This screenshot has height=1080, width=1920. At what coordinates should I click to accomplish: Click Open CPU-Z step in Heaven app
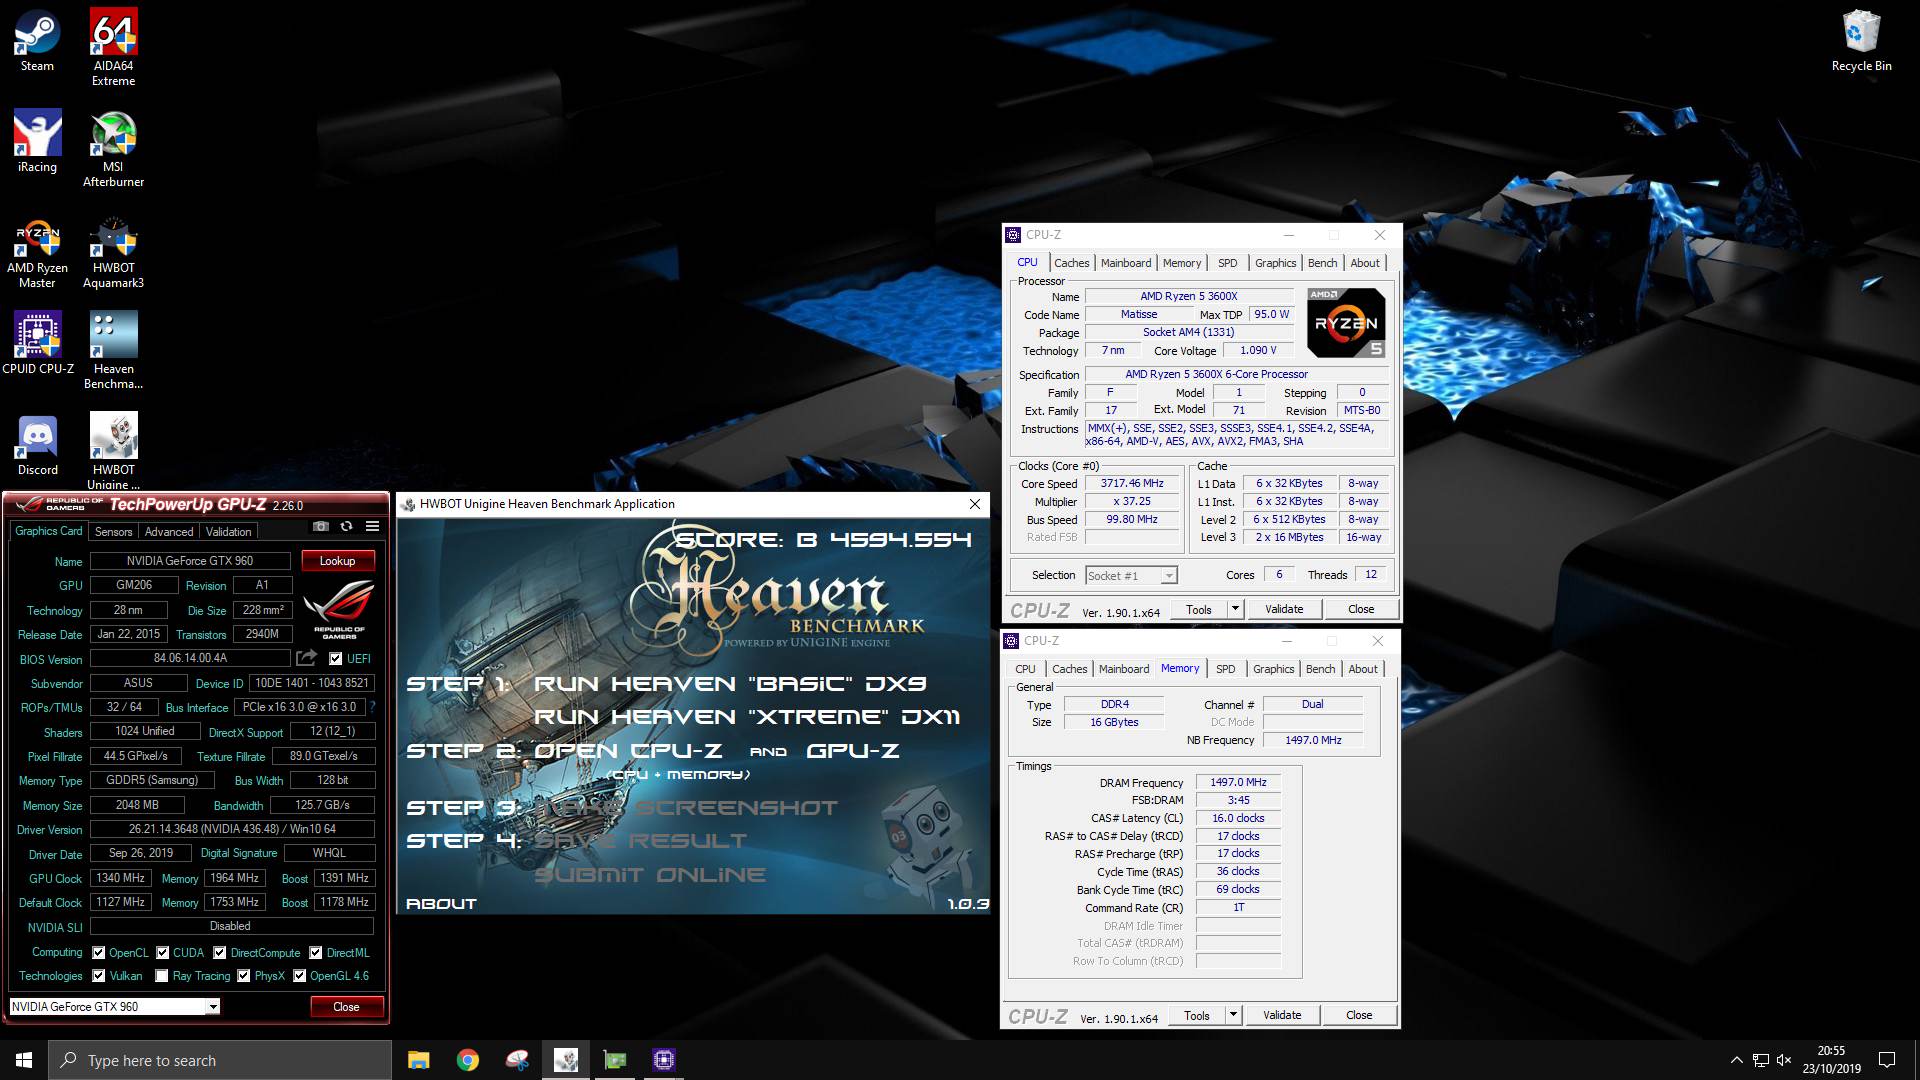628,751
